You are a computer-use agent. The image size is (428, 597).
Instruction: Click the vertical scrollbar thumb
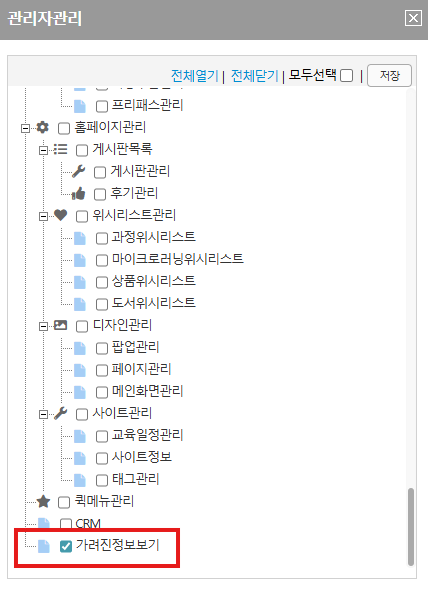pyautogui.click(x=410, y=527)
